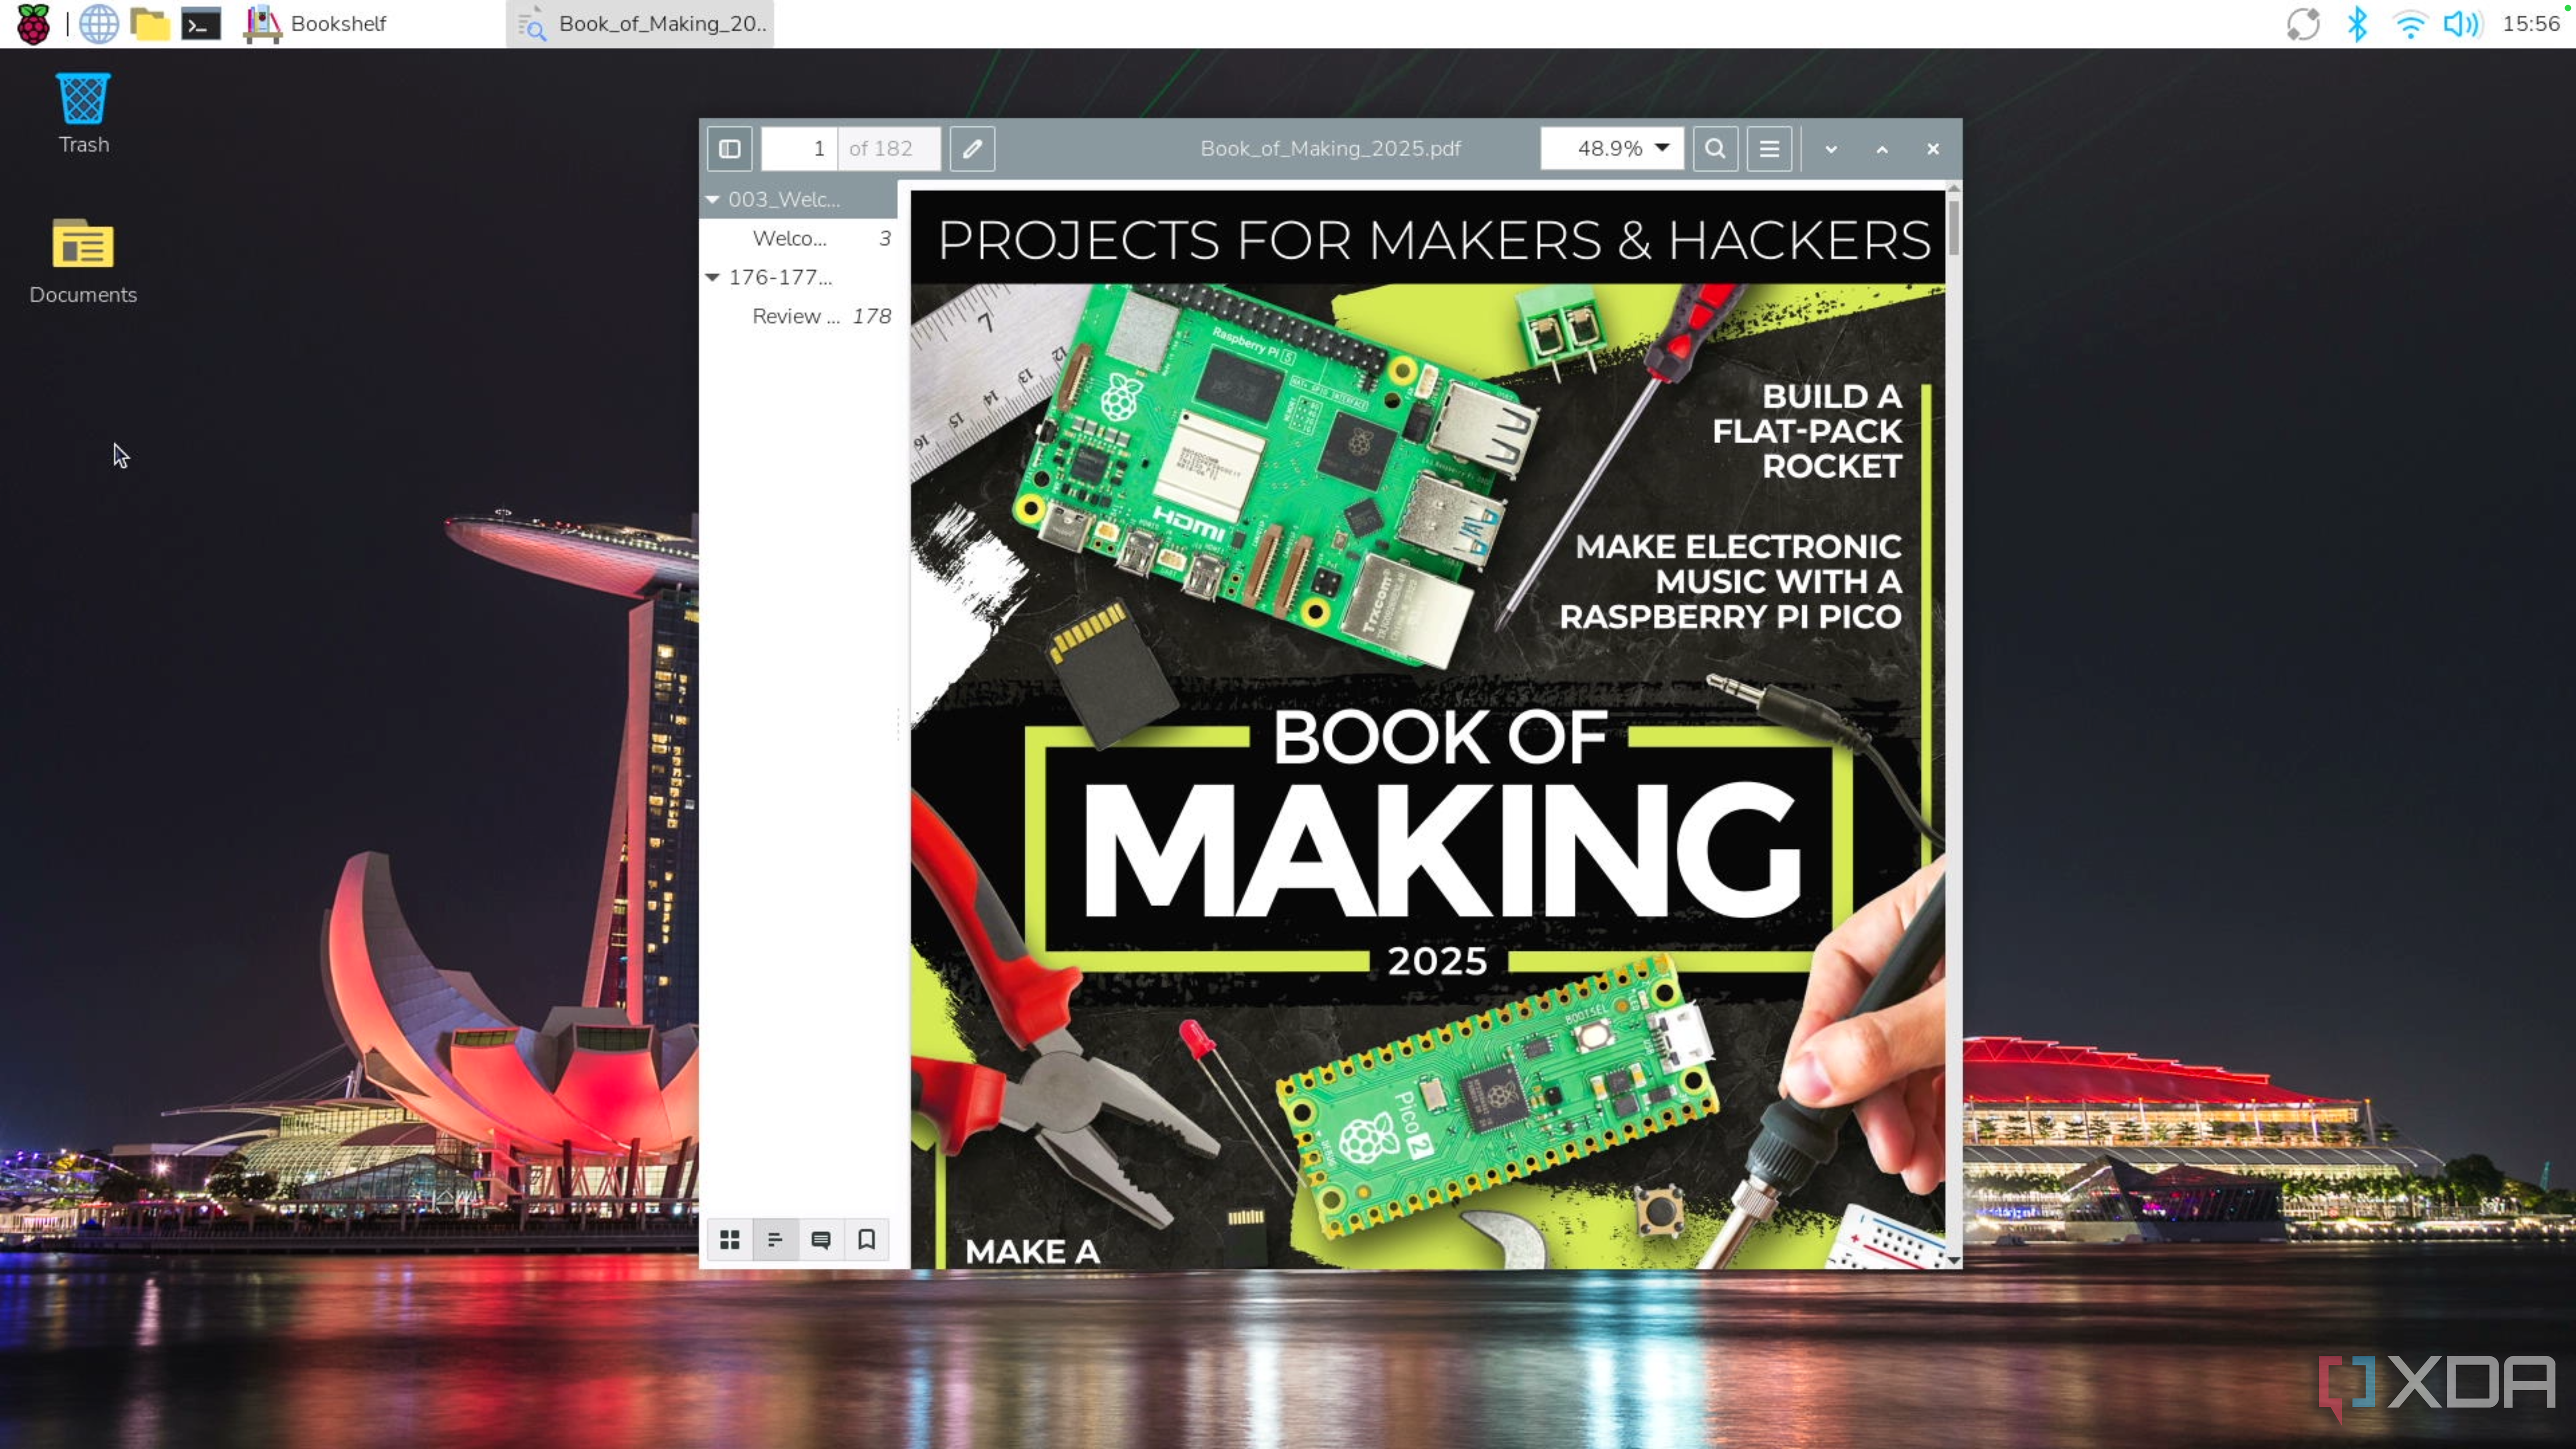
Task: Minimize the PDF viewer window
Action: point(1831,149)
